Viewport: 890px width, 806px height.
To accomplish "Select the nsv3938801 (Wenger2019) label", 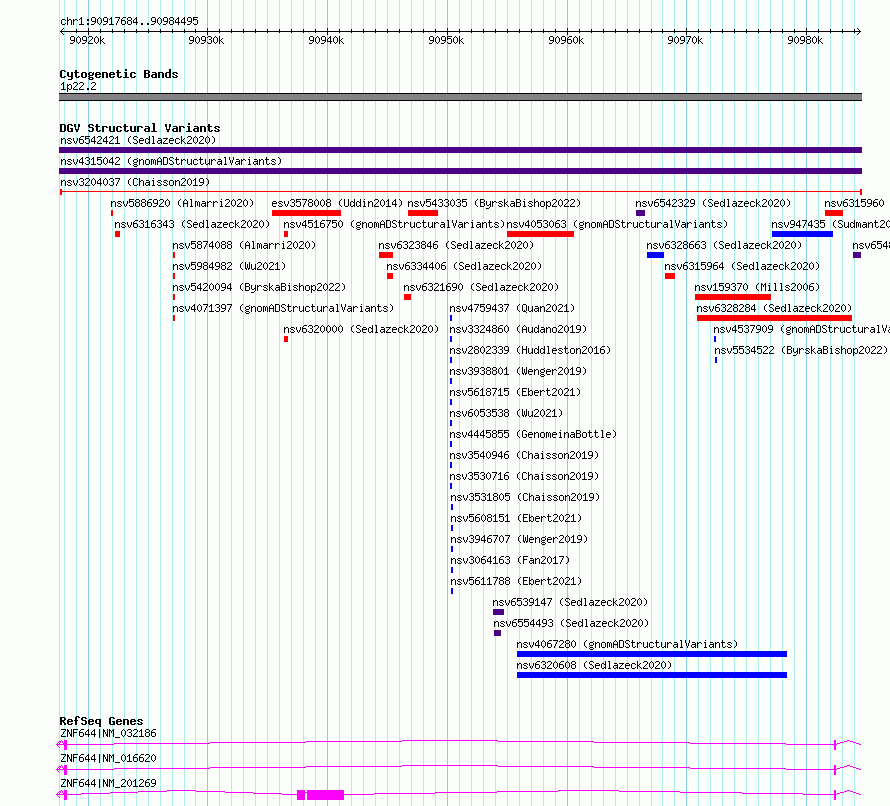I will [x=518, y=371].
